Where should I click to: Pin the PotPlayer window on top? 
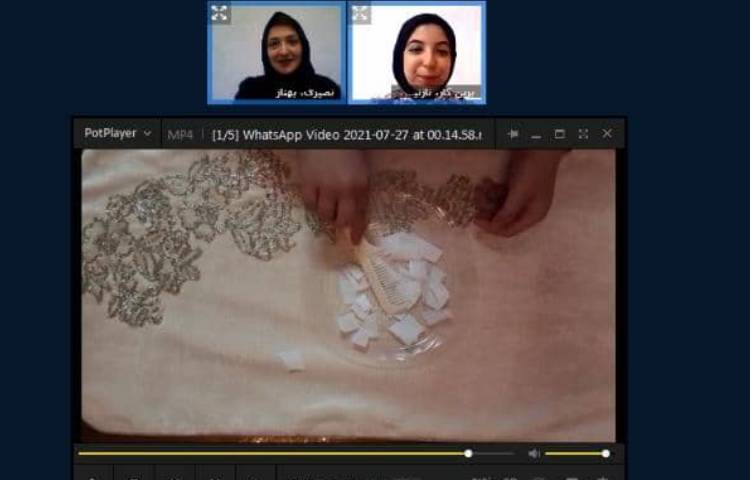(513, 134)
